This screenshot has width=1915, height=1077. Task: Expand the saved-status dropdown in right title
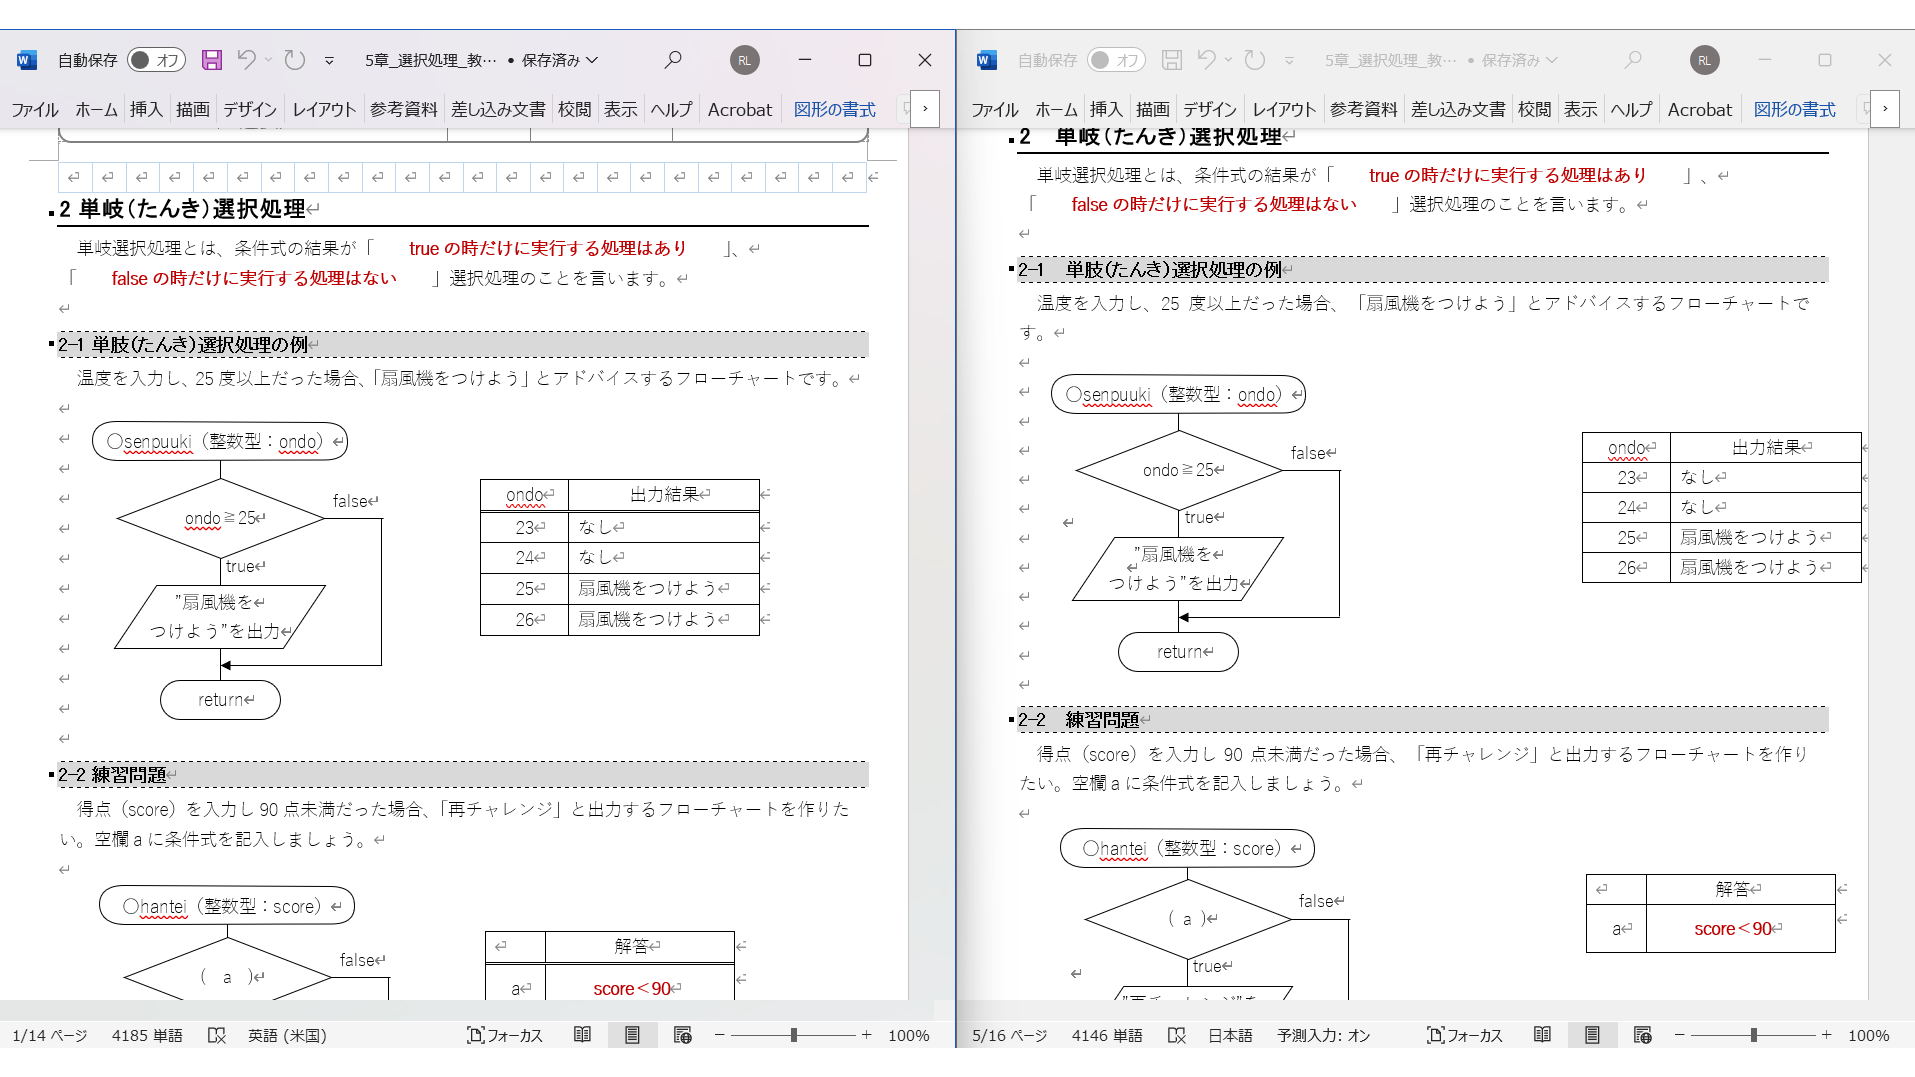[1552, 60]
